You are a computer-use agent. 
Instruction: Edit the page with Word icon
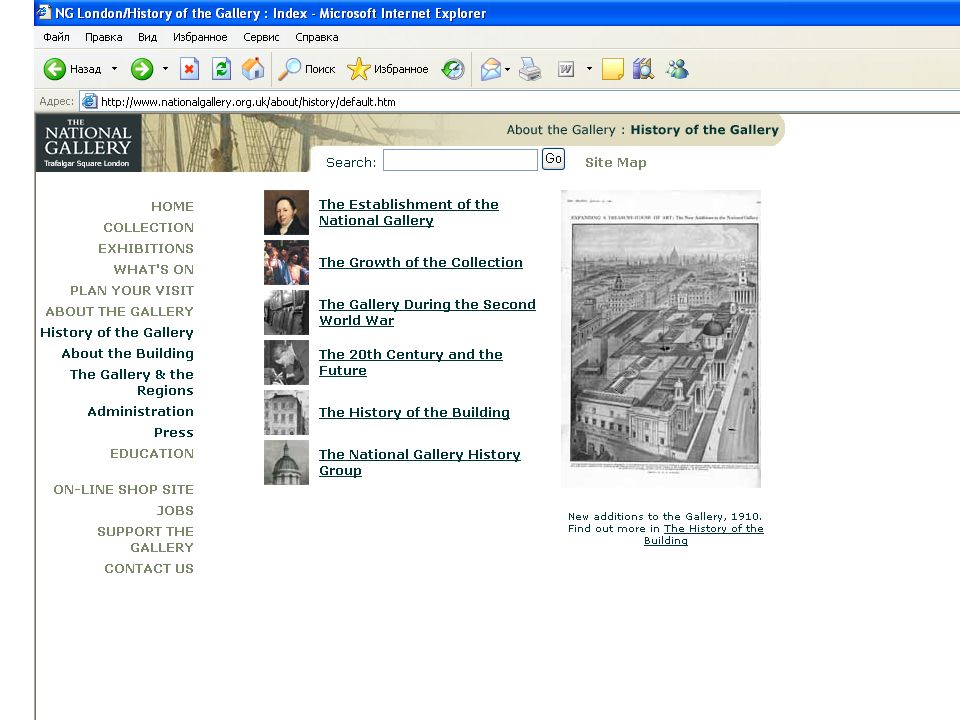pos(566,69)
